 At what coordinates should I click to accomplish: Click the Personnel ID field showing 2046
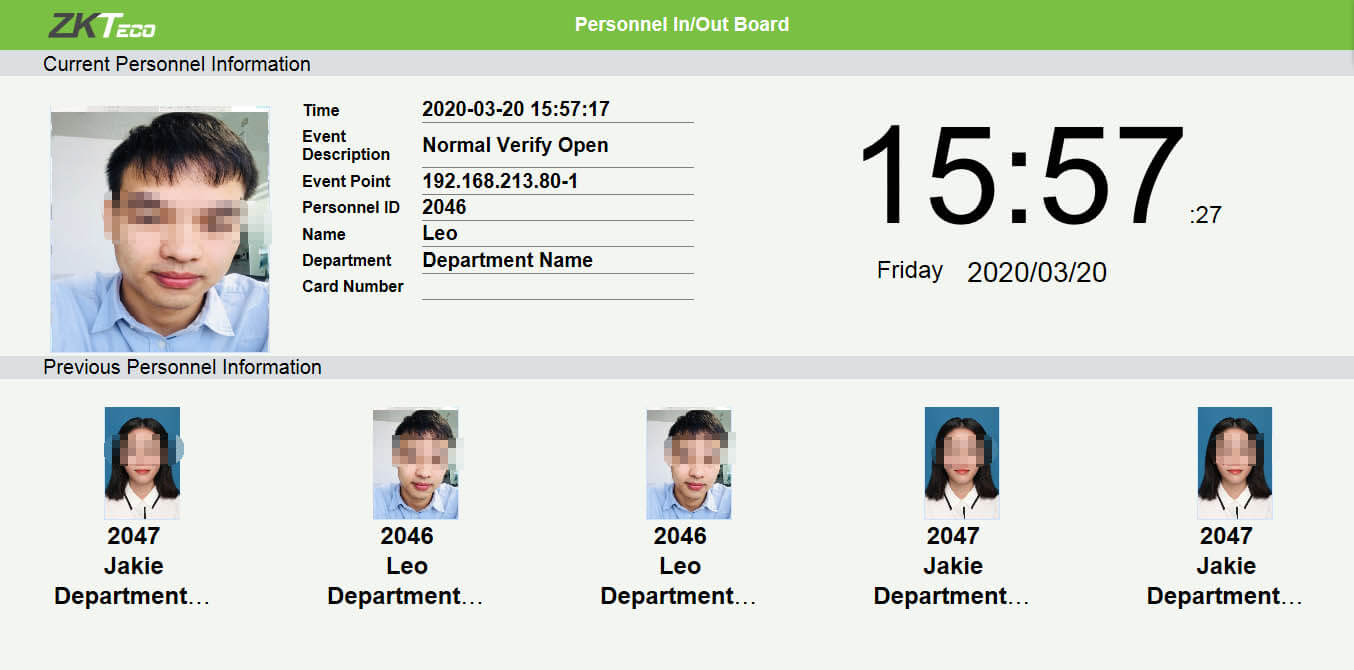pyautogui.click(x=445, y=207)
